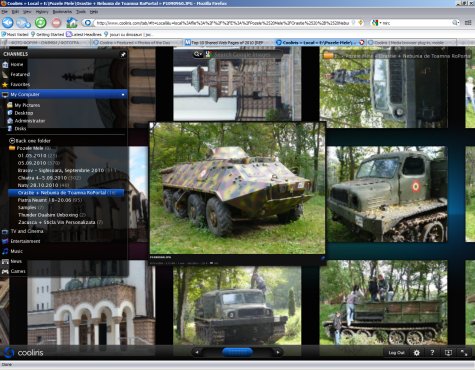Select the tracked army truck thumbnail
This screenshot has width=475, height=370.
387,194
